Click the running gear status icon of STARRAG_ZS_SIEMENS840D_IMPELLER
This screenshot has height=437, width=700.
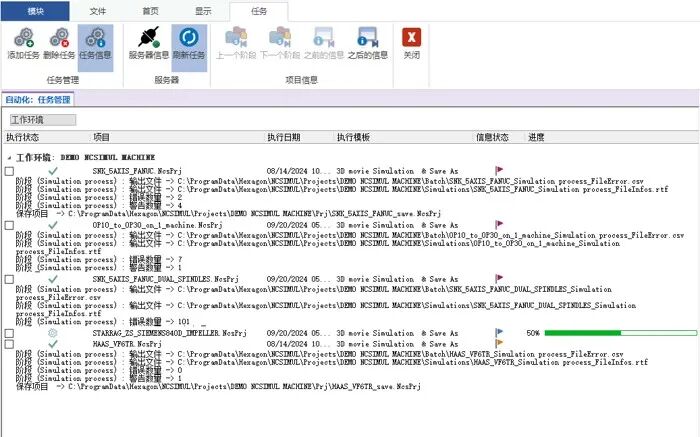pos(53,333)
